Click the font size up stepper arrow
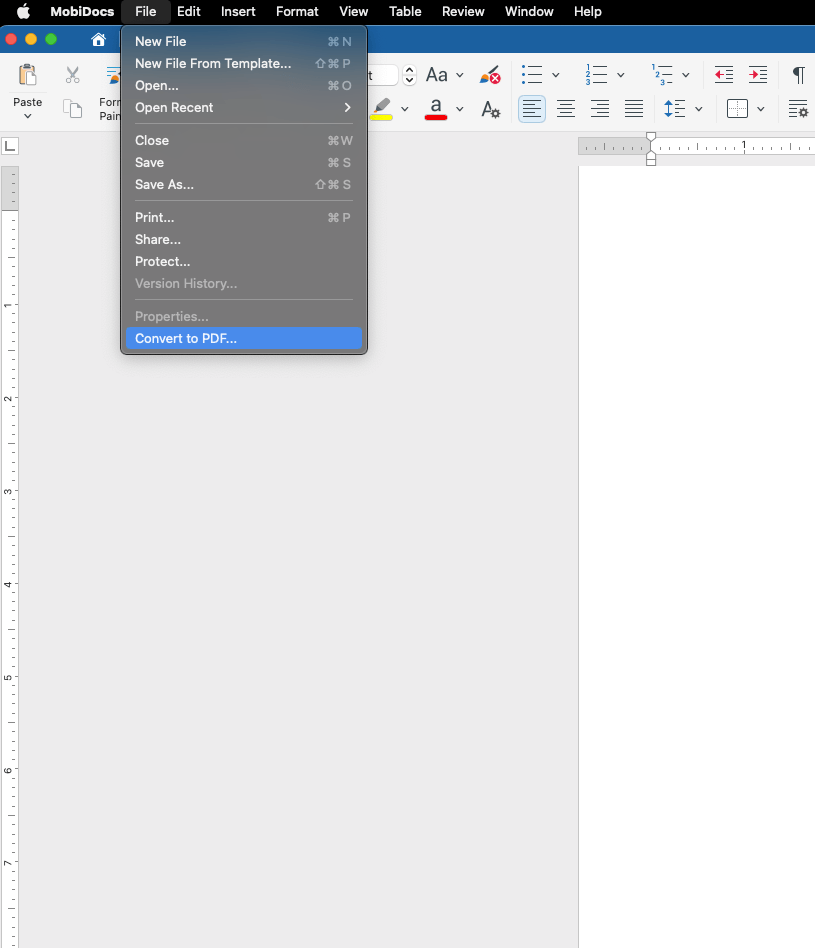 [409, 69]
